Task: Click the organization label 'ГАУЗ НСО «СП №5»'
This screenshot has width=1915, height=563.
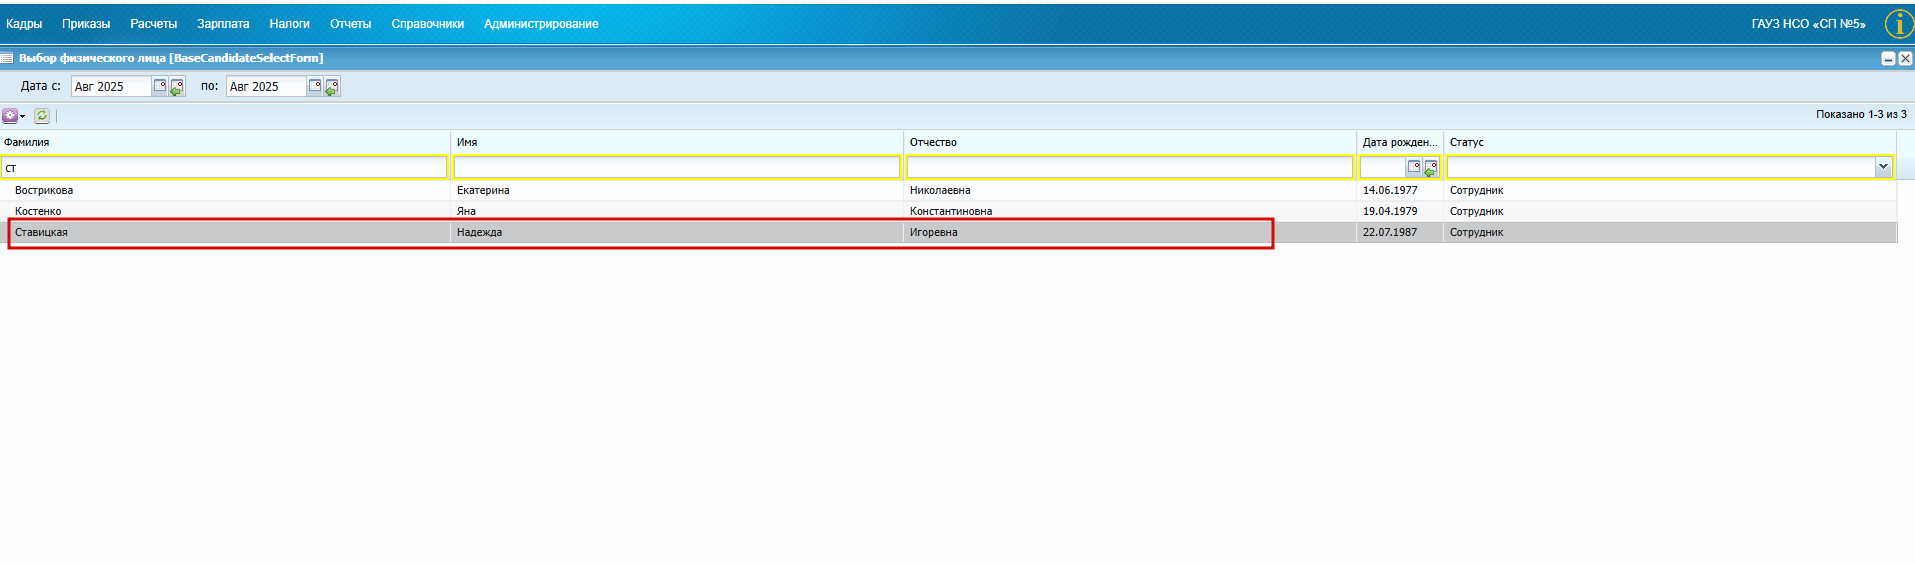Action: coord(1808,24)
